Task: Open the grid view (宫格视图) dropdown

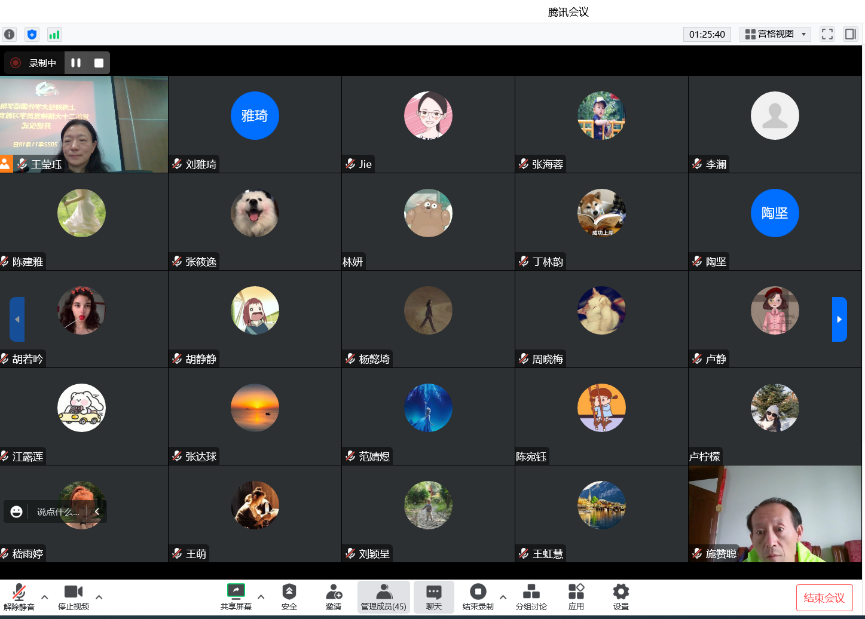Action: (775, 34)
